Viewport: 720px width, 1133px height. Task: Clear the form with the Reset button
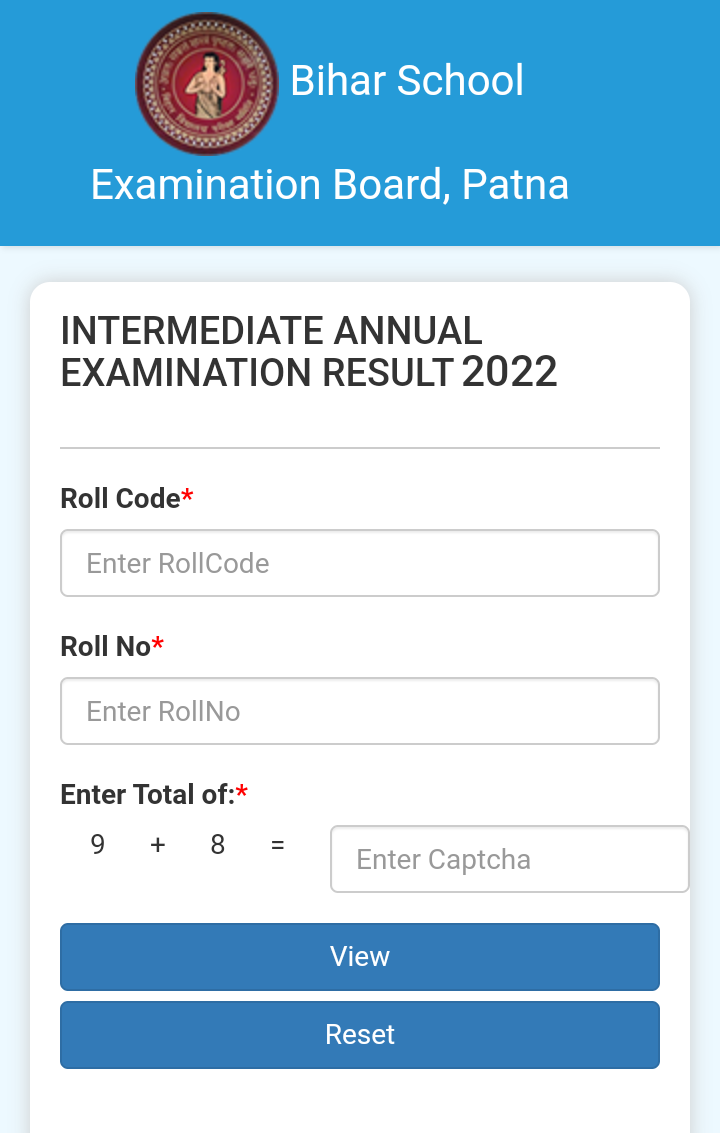[360, 1035]
